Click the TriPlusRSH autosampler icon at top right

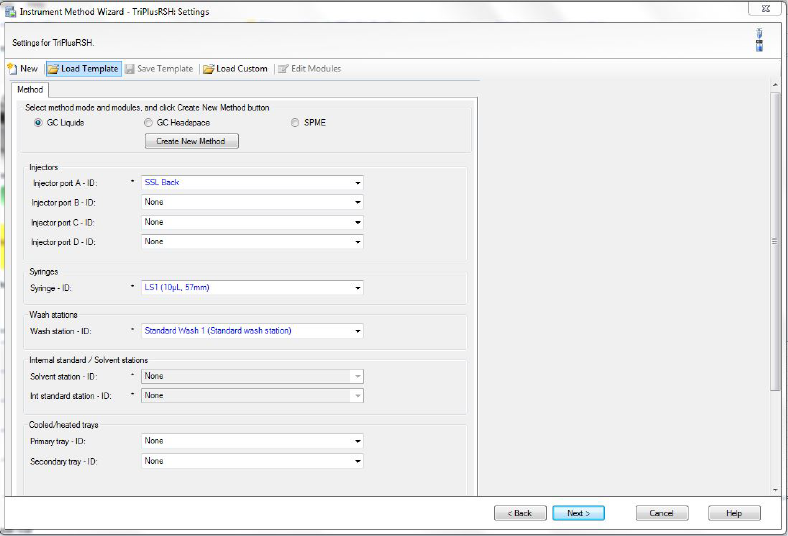(759, 40)
